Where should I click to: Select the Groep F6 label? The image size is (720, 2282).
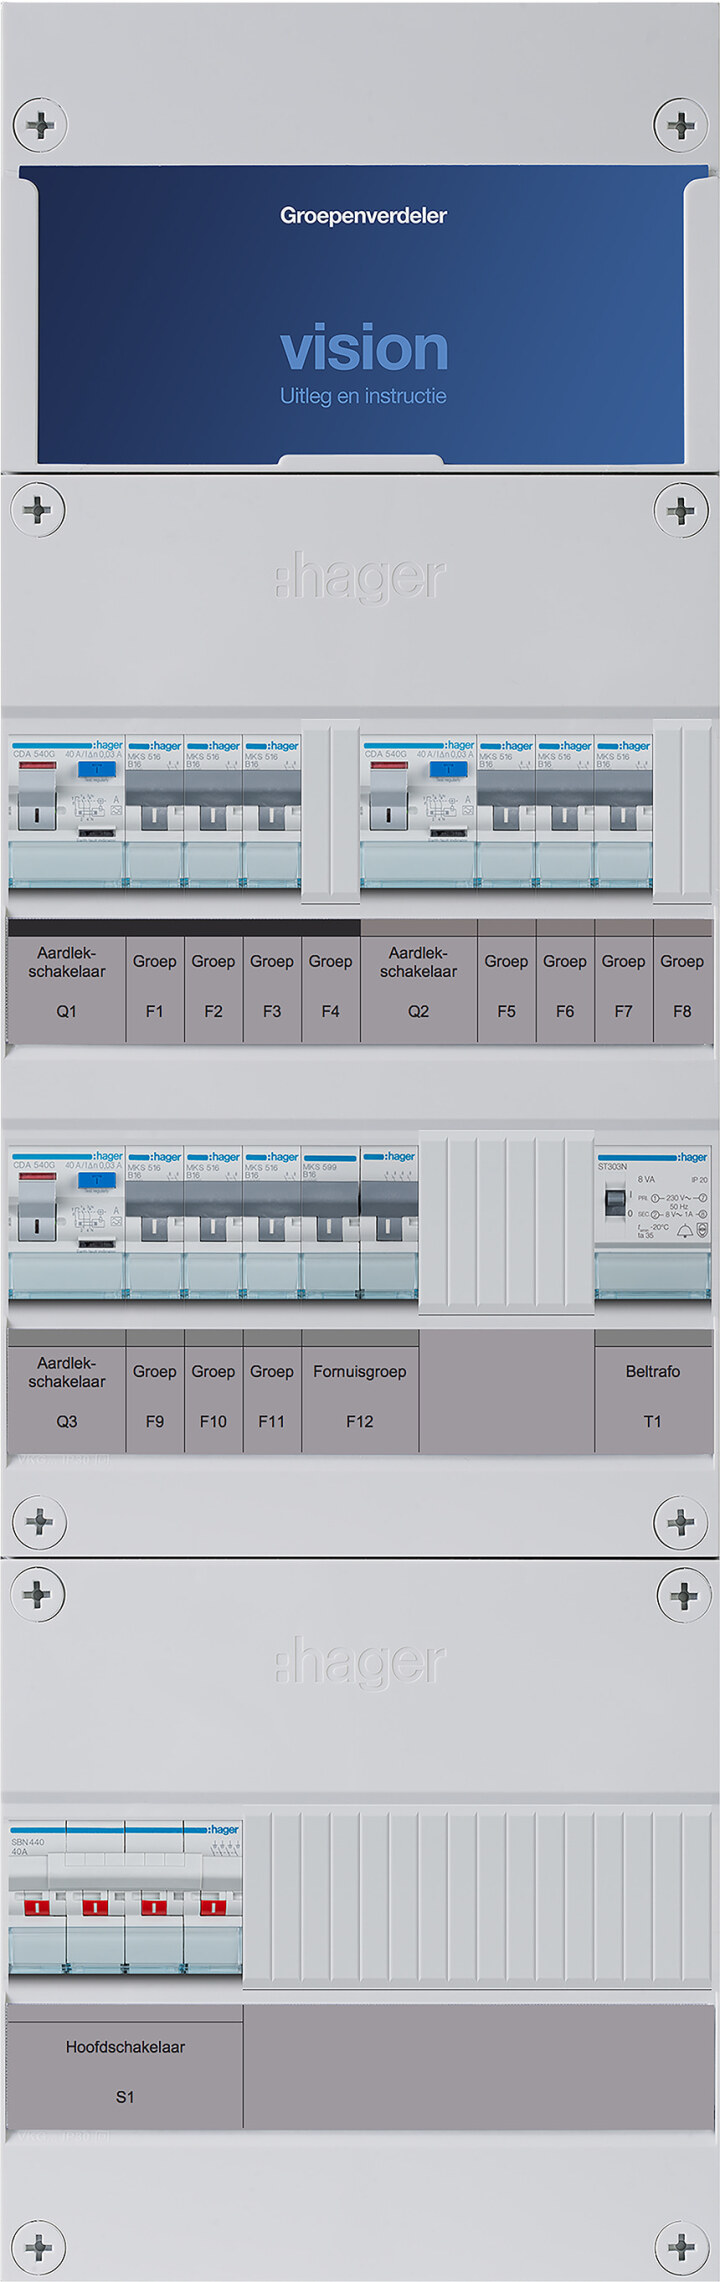click(565, 981)
